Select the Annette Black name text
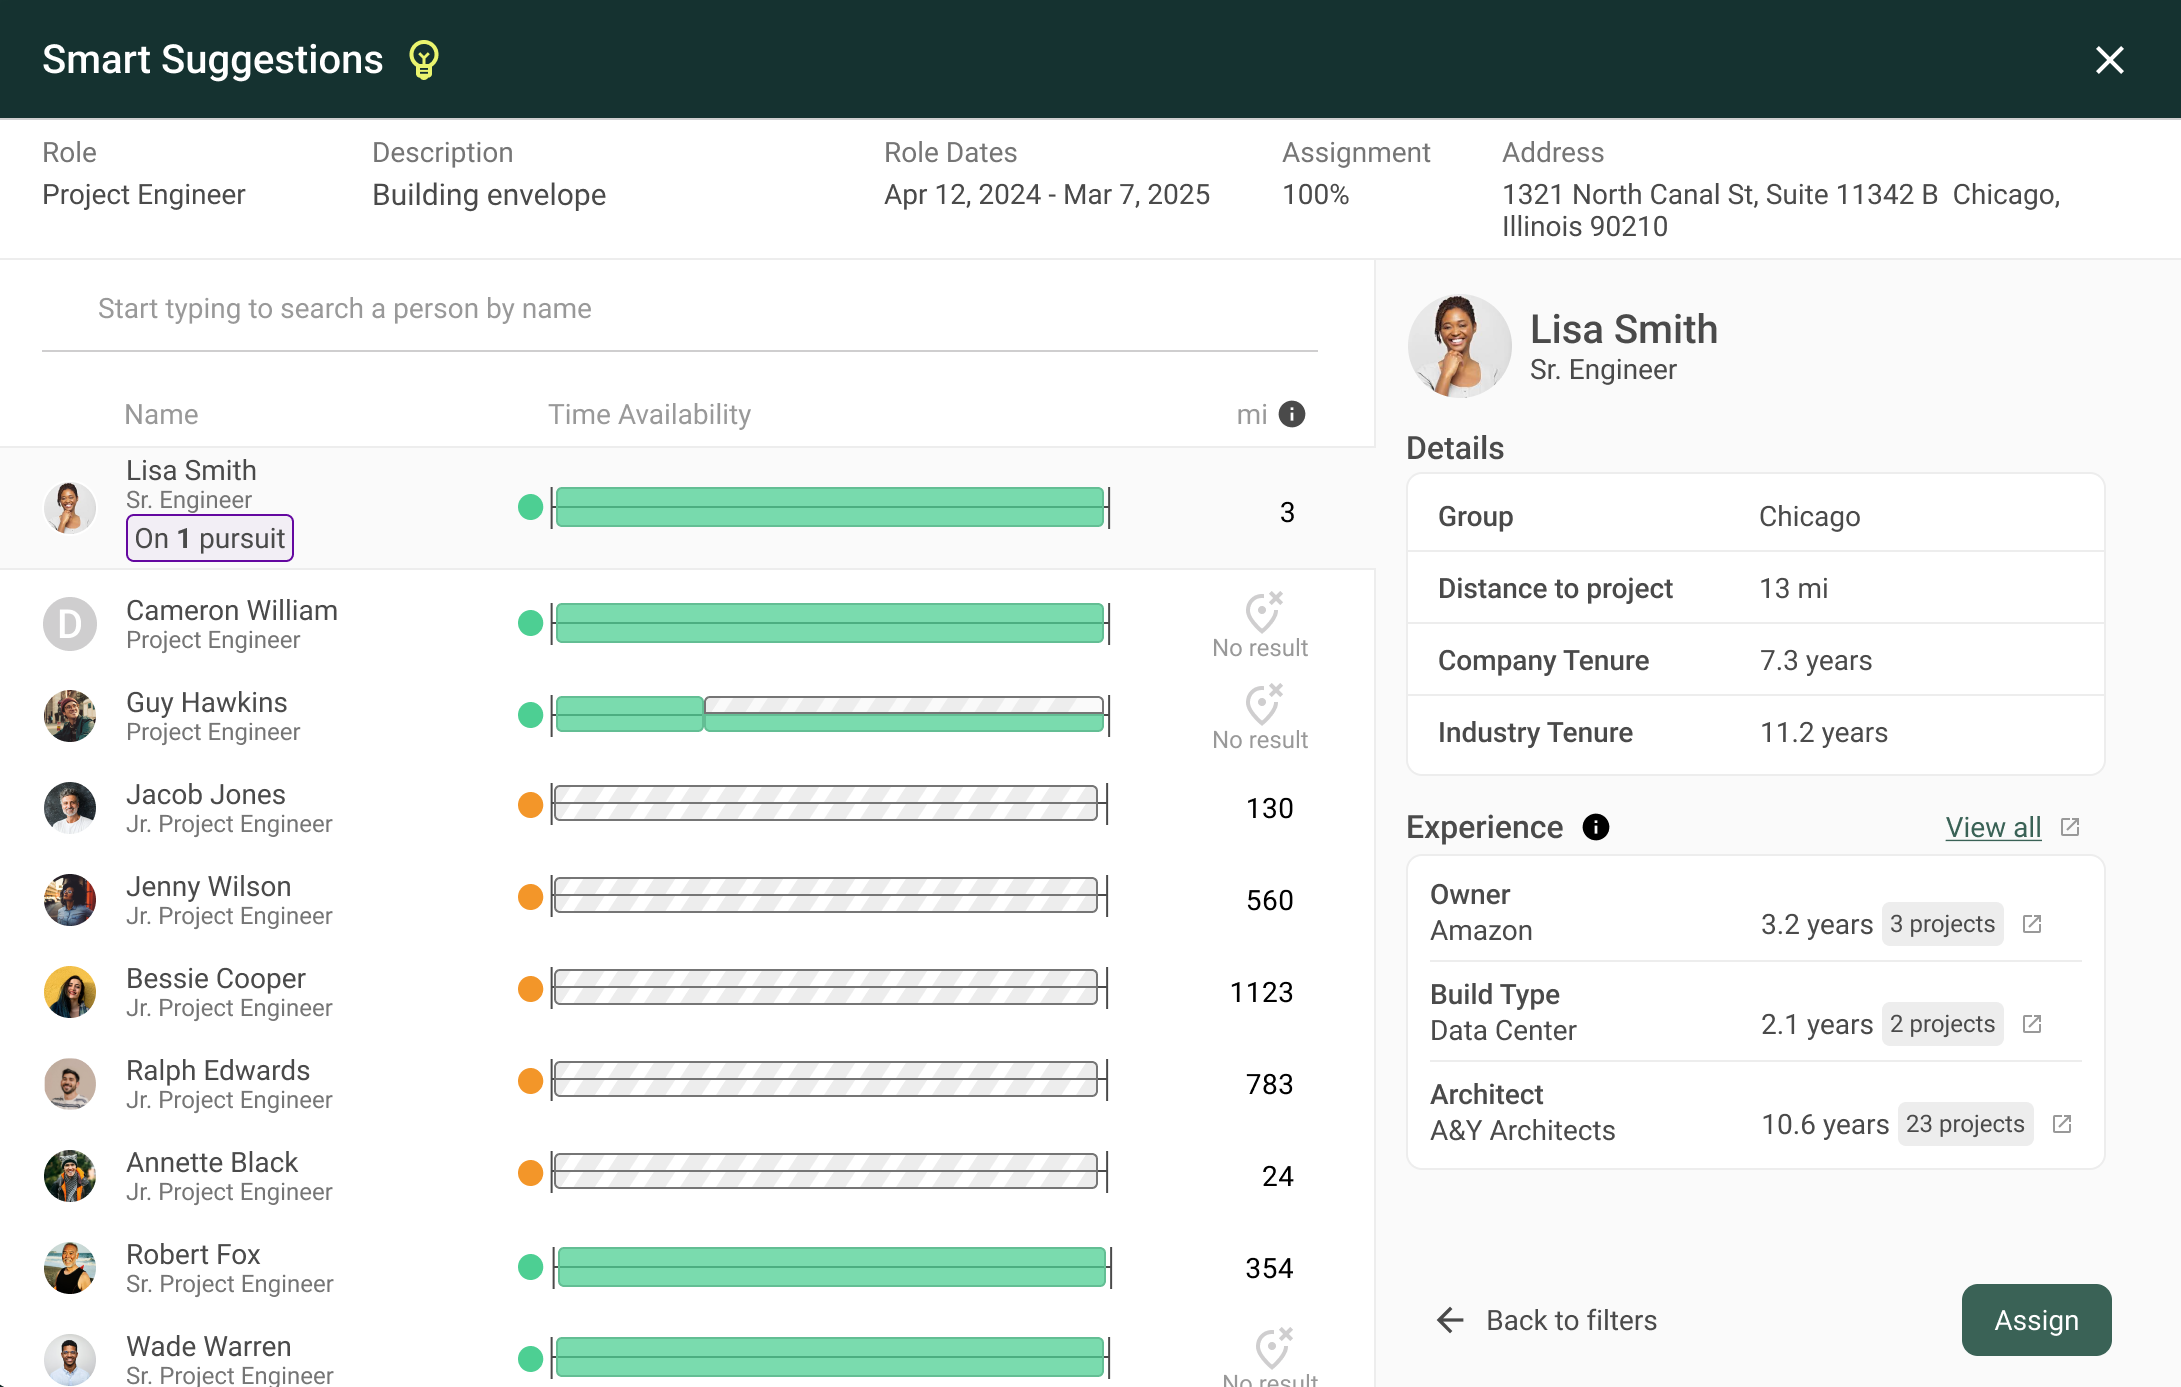This screenshot has height=1387, width=2181. click(212, 1162)
